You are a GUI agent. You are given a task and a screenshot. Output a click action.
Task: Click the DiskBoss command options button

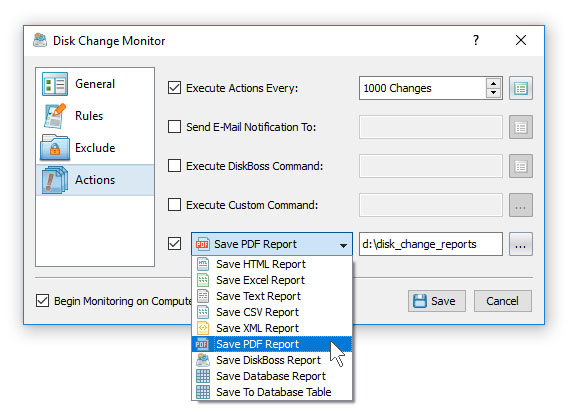521,166
